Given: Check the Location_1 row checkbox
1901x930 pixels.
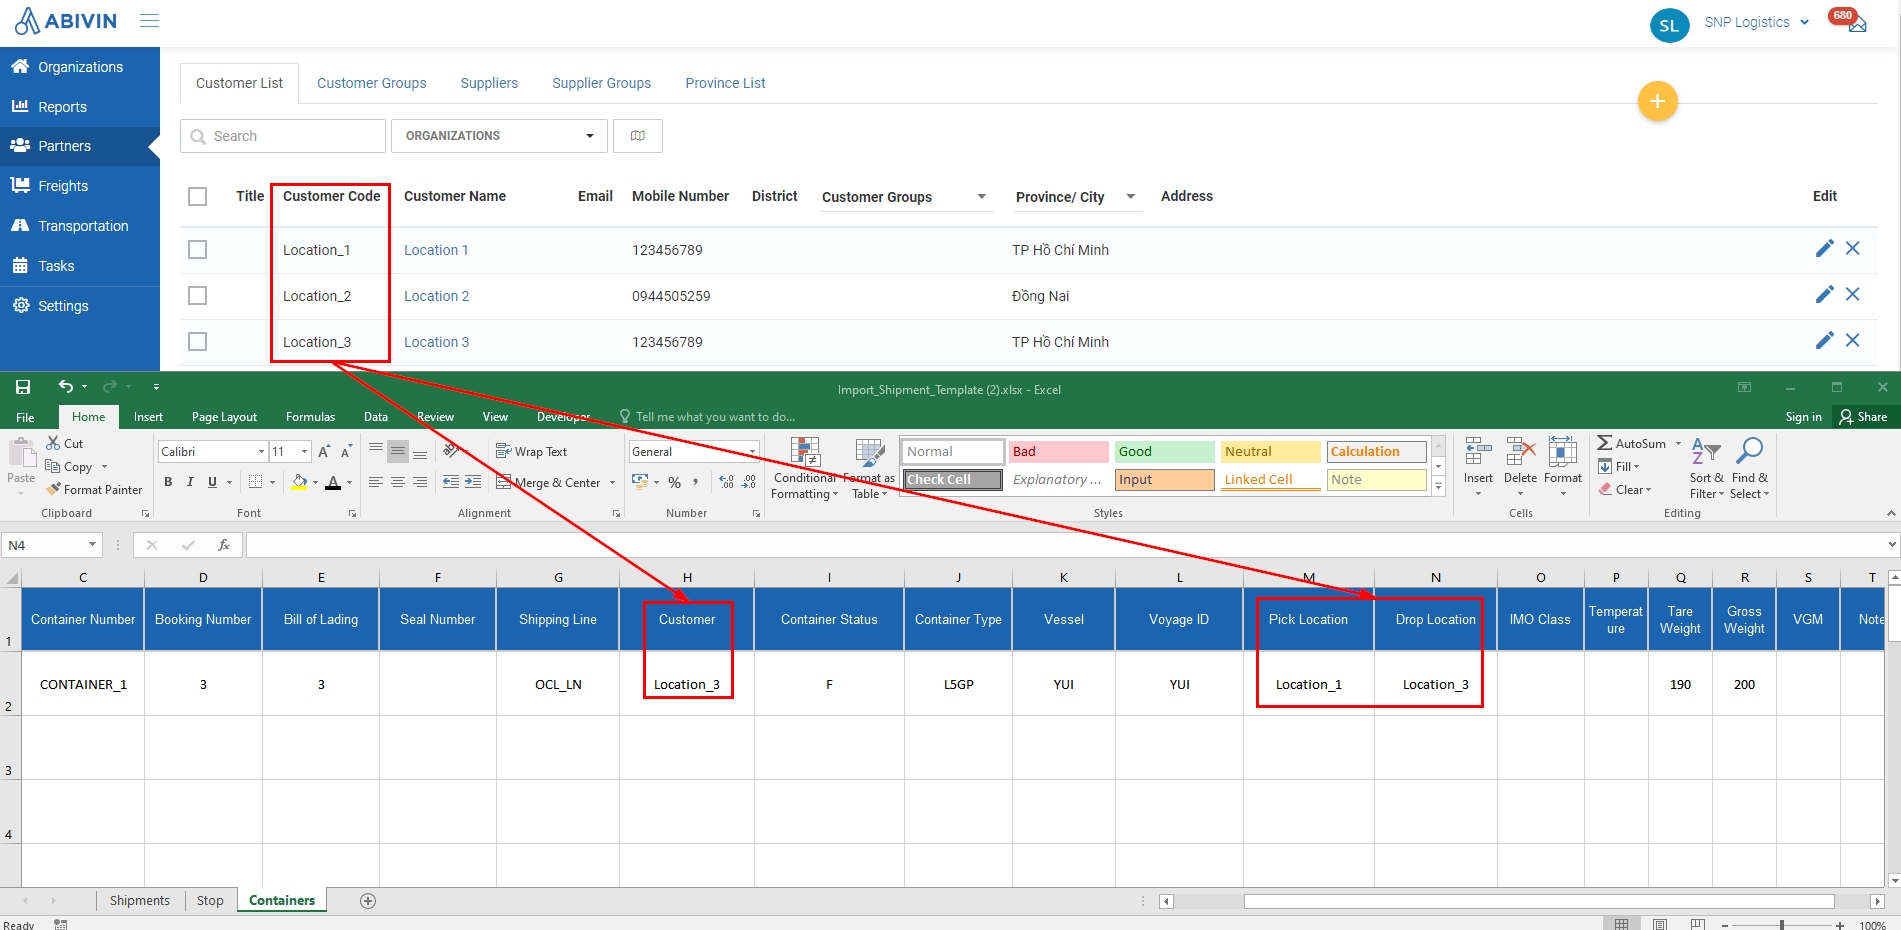Looking at the screenshot, I should tap(198, 249).
